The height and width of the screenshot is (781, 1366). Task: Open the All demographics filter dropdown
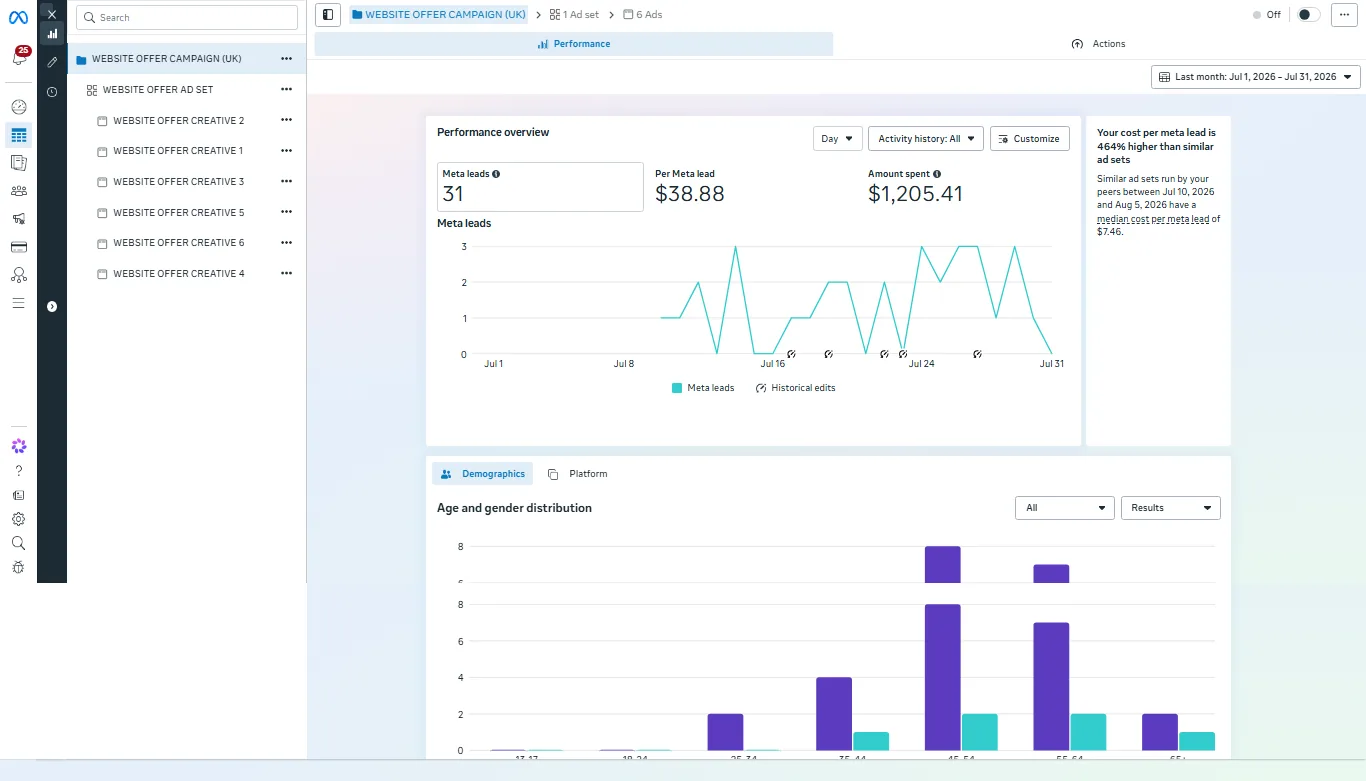1065,508
